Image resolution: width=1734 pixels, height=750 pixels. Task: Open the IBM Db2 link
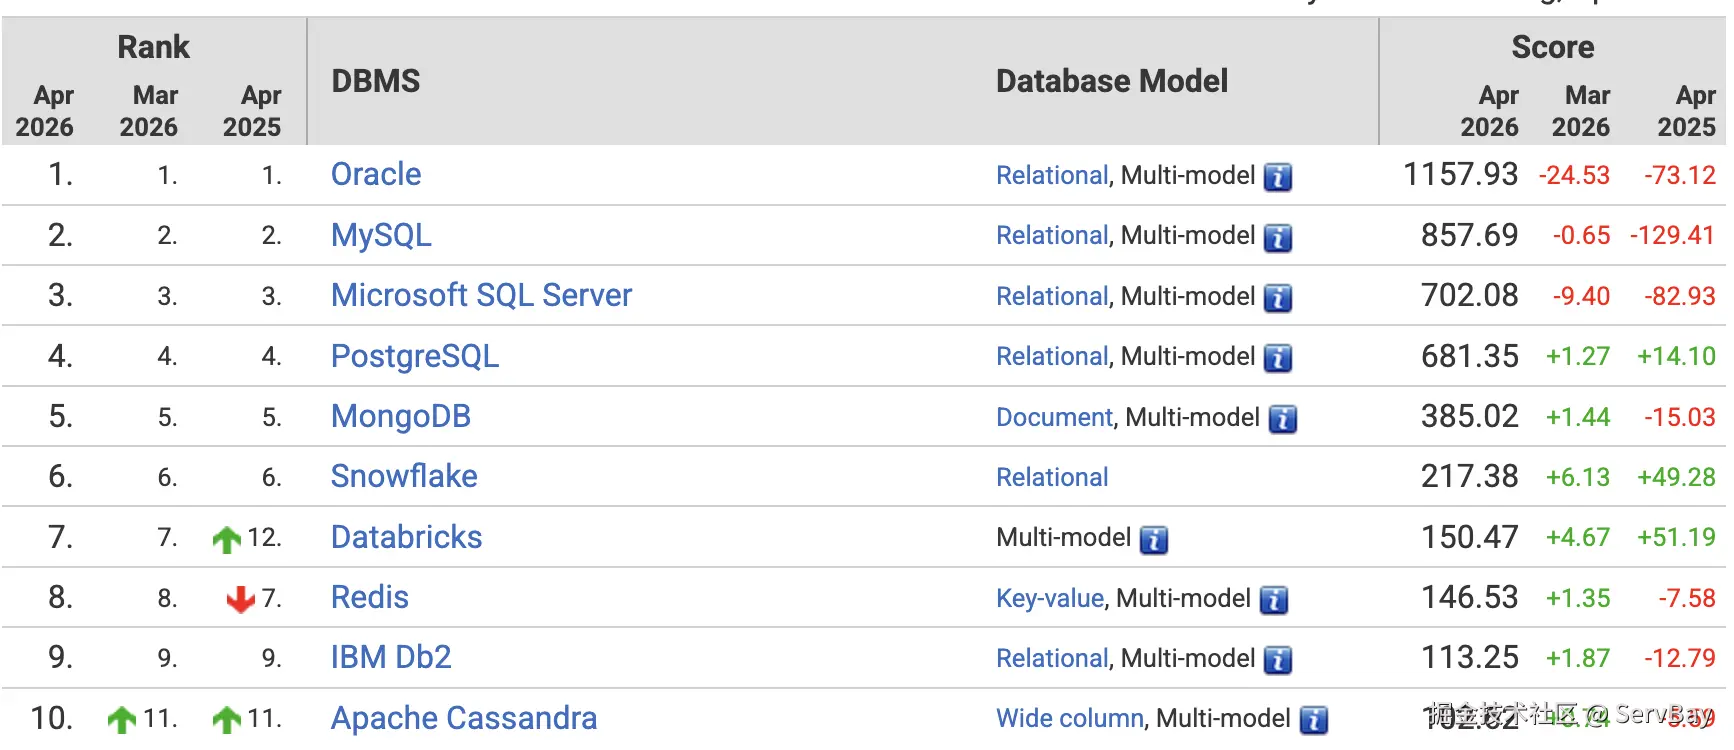(391, 657)
